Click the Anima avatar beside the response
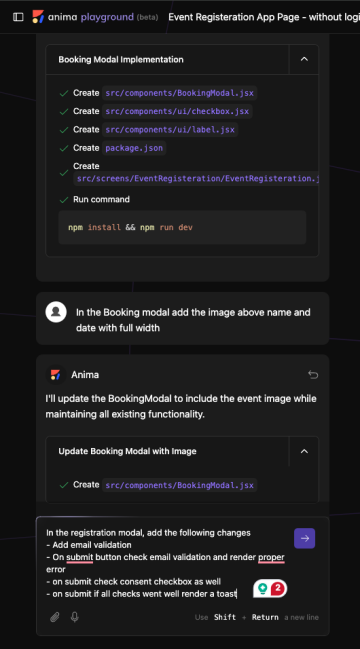 tap(56, 375)
